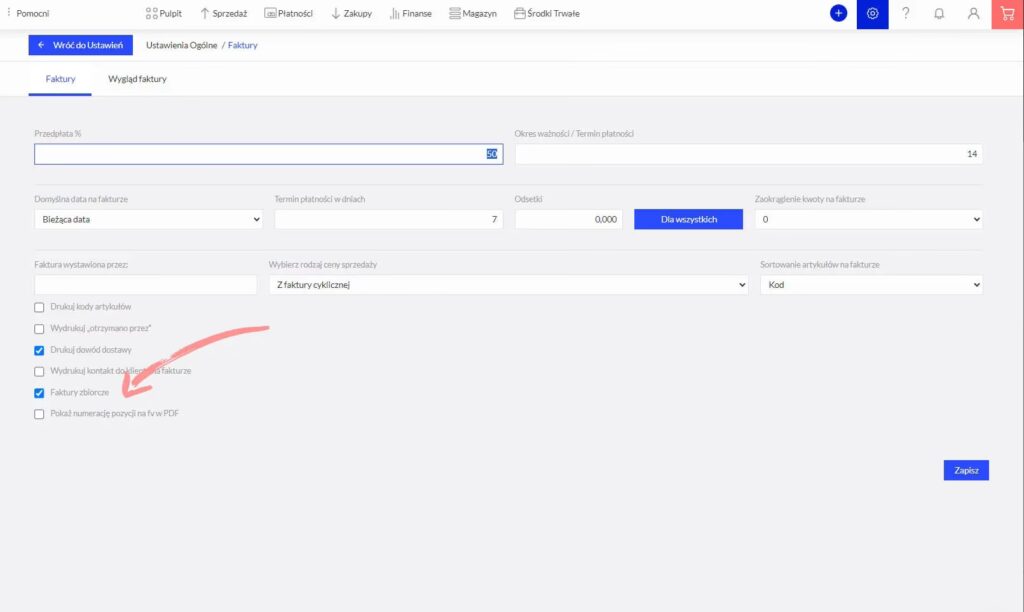Open the notifications bell icon
This screenshot has width=1024, height=612.
tap(939, 14)
